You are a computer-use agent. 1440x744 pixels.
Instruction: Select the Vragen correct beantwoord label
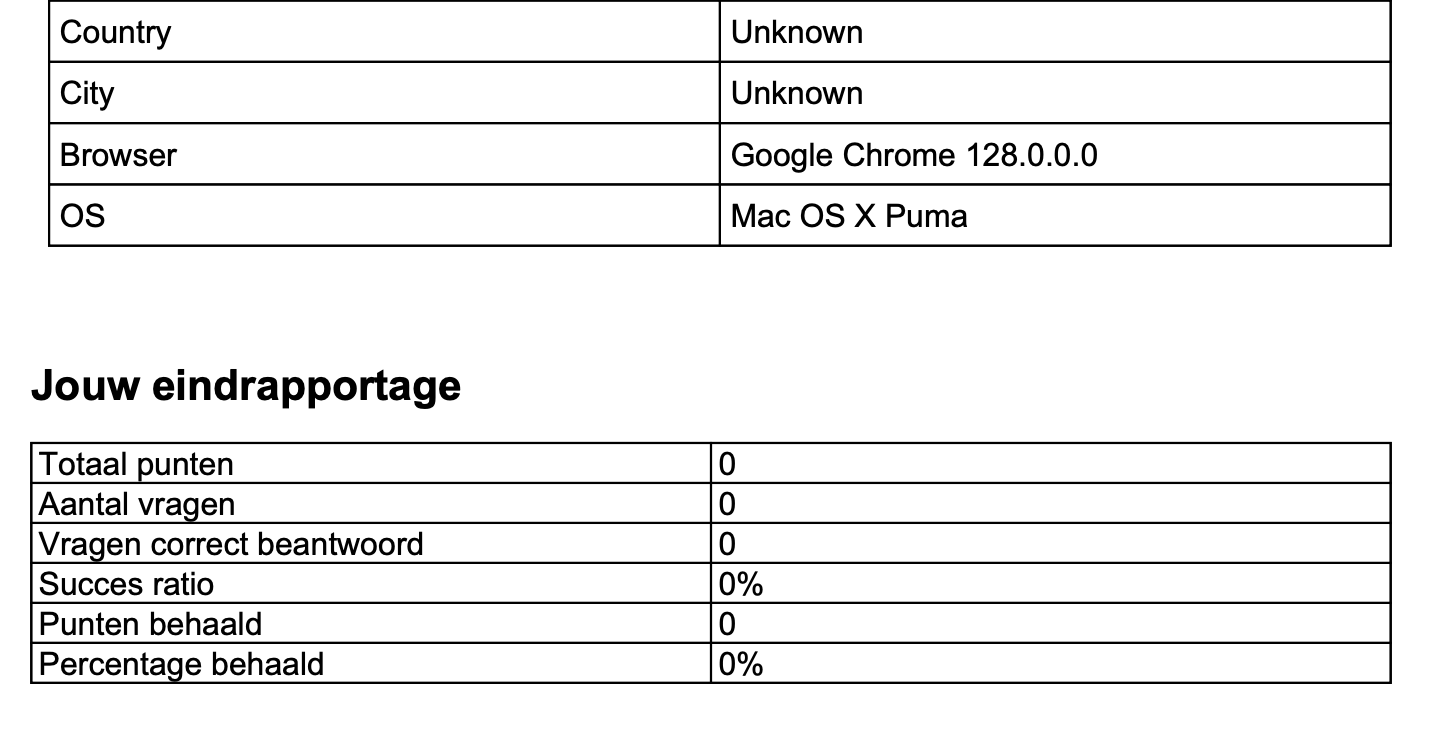pos(231,544)
